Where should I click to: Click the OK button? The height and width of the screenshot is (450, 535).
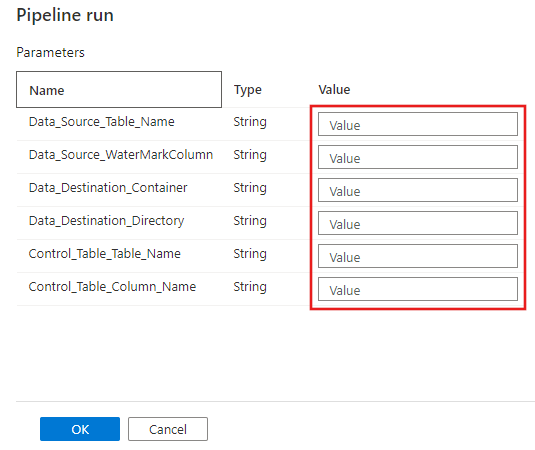(x=80, y=429)
